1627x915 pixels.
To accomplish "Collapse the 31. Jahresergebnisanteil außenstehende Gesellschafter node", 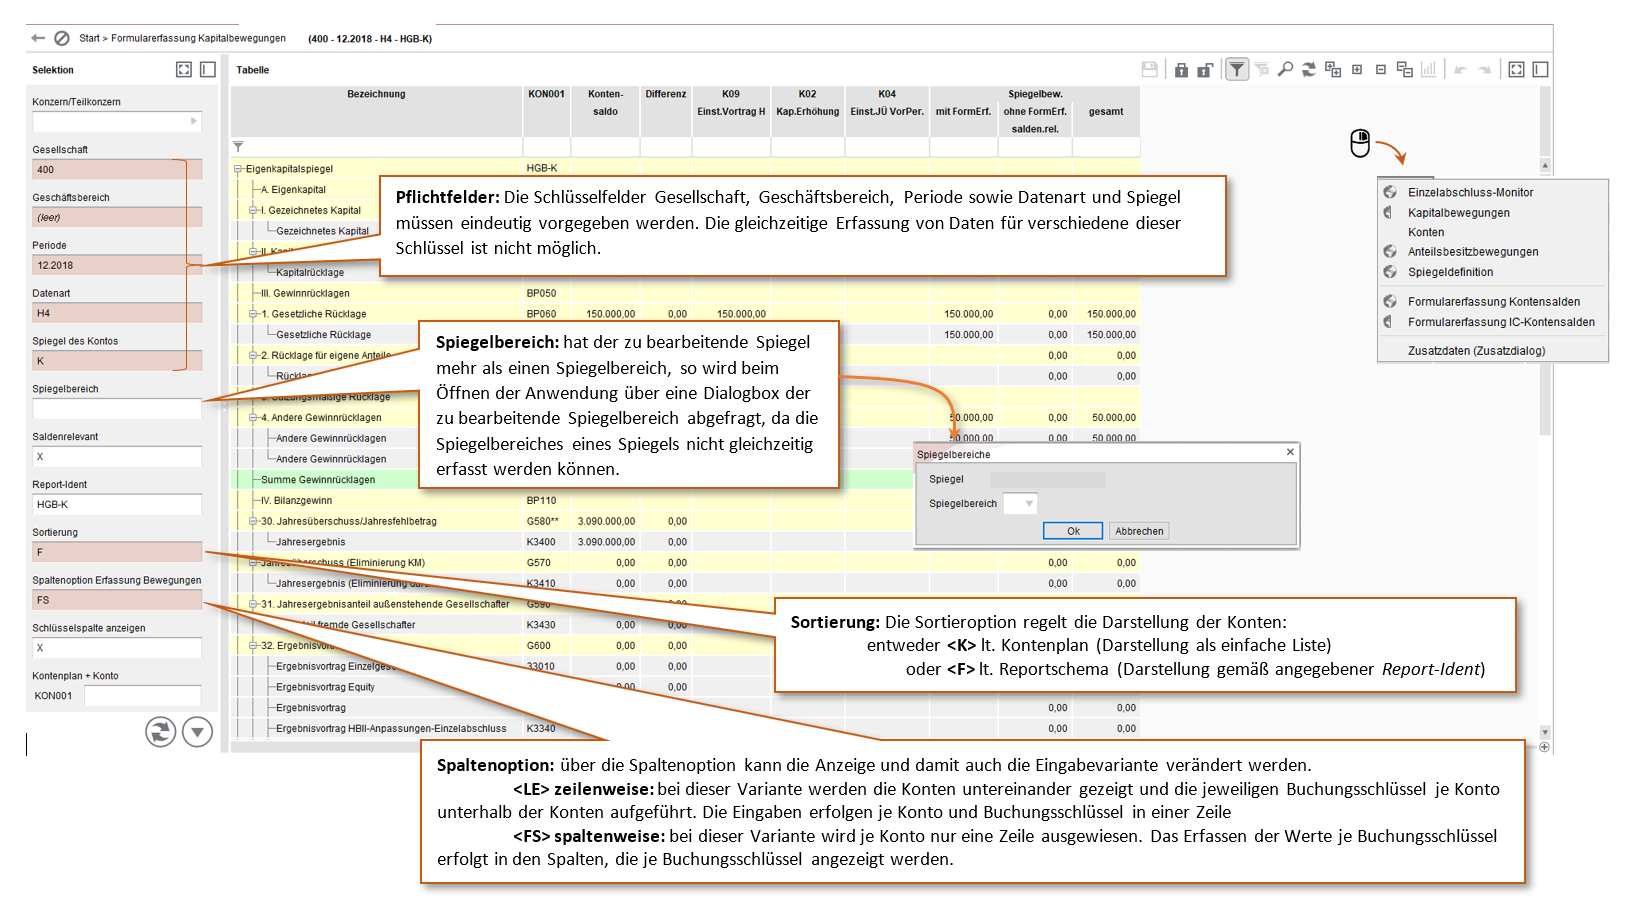I will tap(254, 604).
